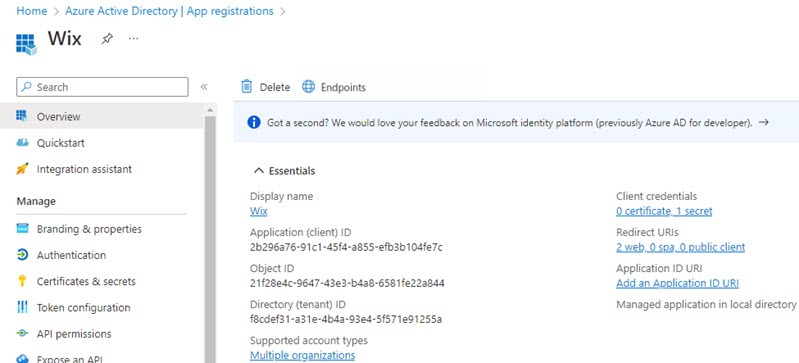
Task: Click the Delete trash can icon
Action: (x=247, y=87)
